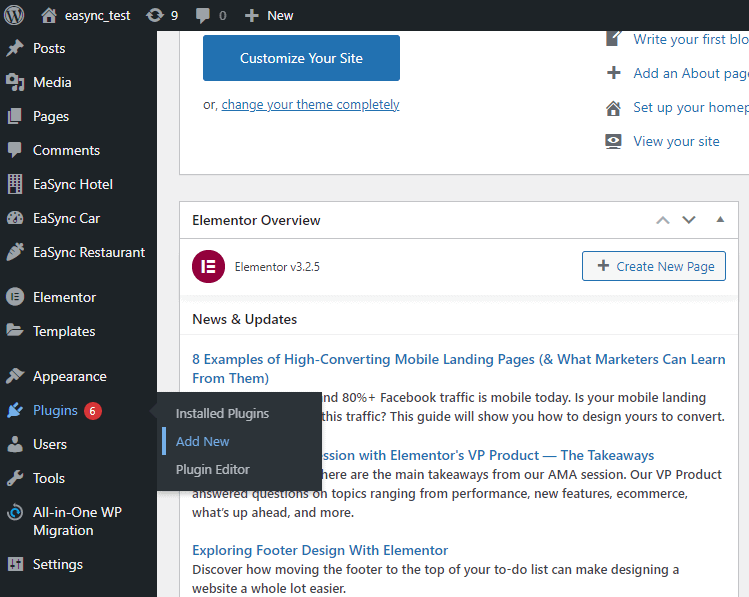Click the News & Updates heading
This screenshot has height=597, width=749.
245,319
